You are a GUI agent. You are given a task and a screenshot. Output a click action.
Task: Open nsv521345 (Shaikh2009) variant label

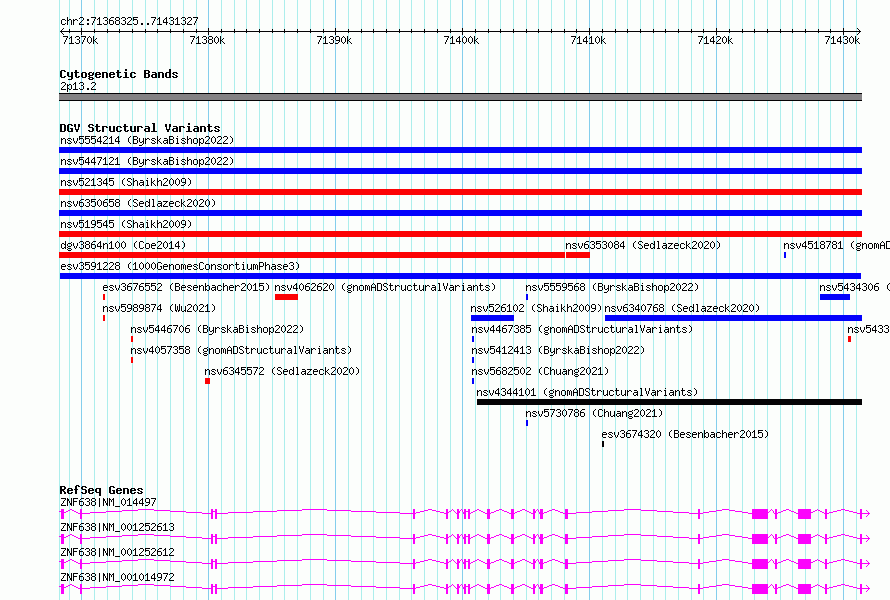point(126,182)
